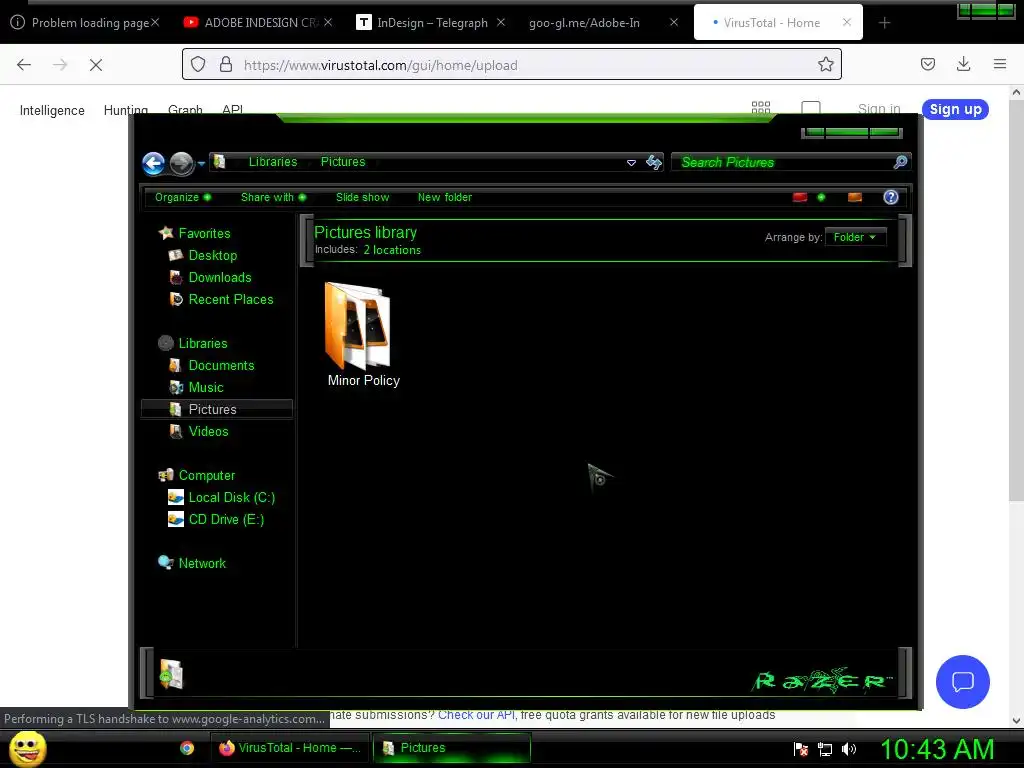The width and height of the screenshot is (1024, 768).
Task: Open the Arrange by Folder dropdown
Action: point(855,237)
